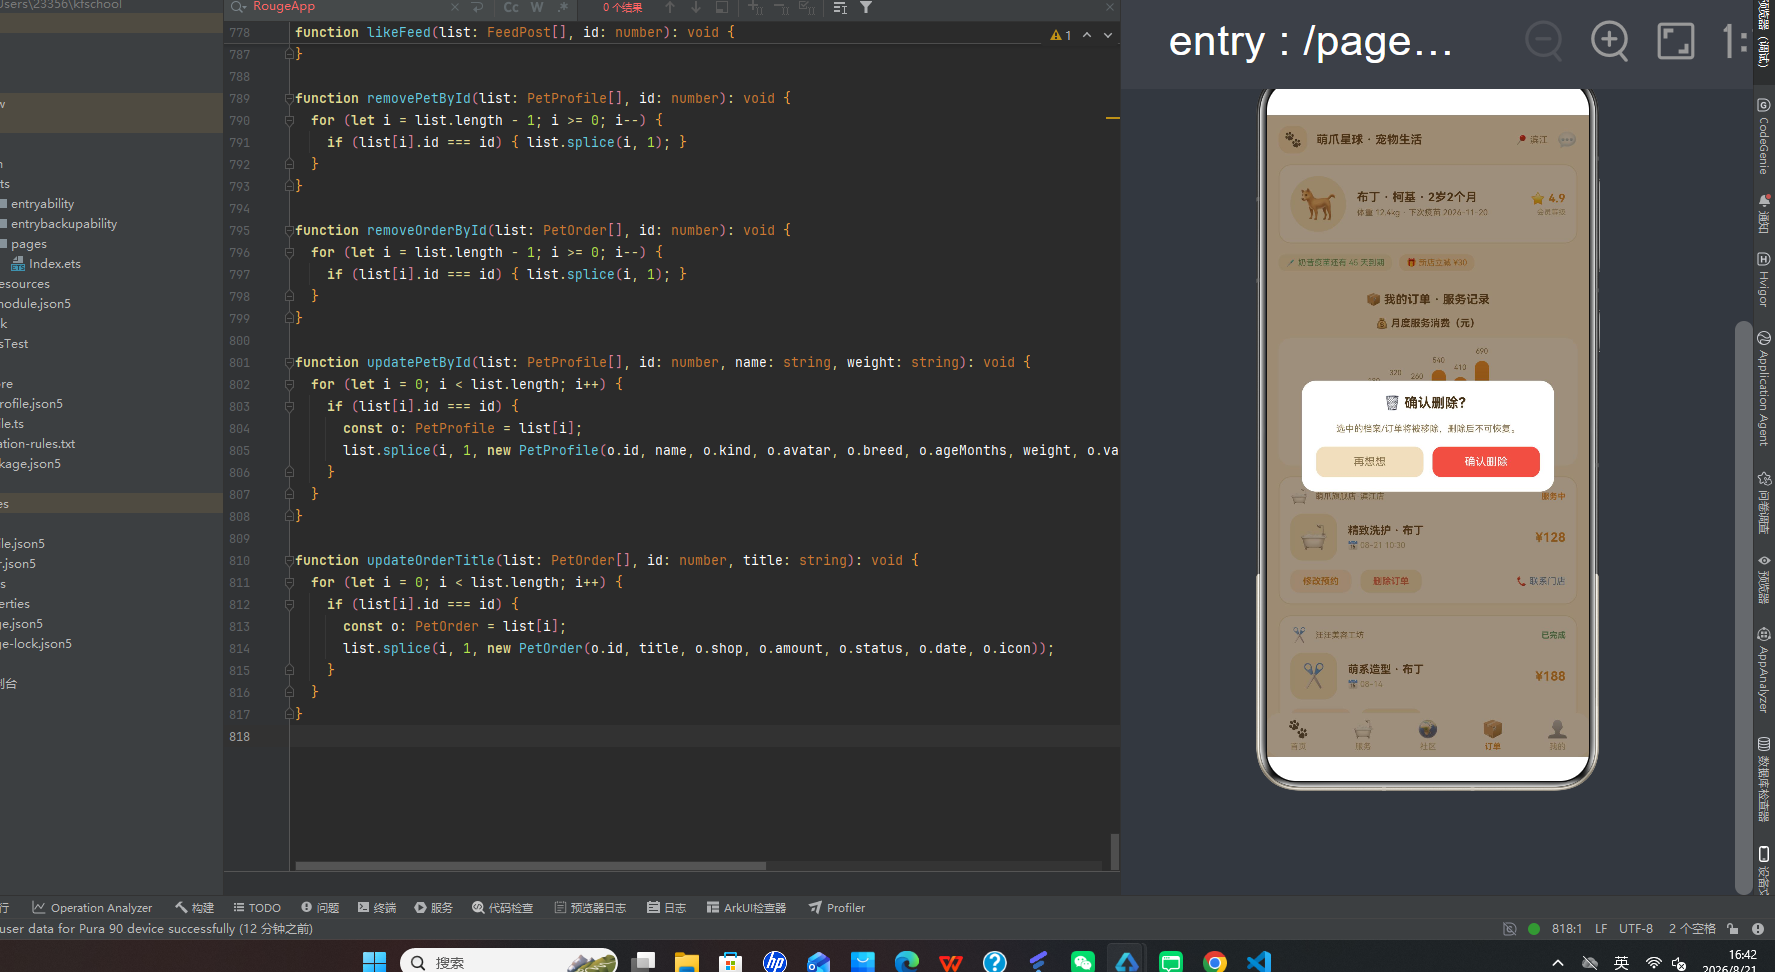Open AppAnalyzer side panel
The image size is (1775, 972).
pos(1764,670)
